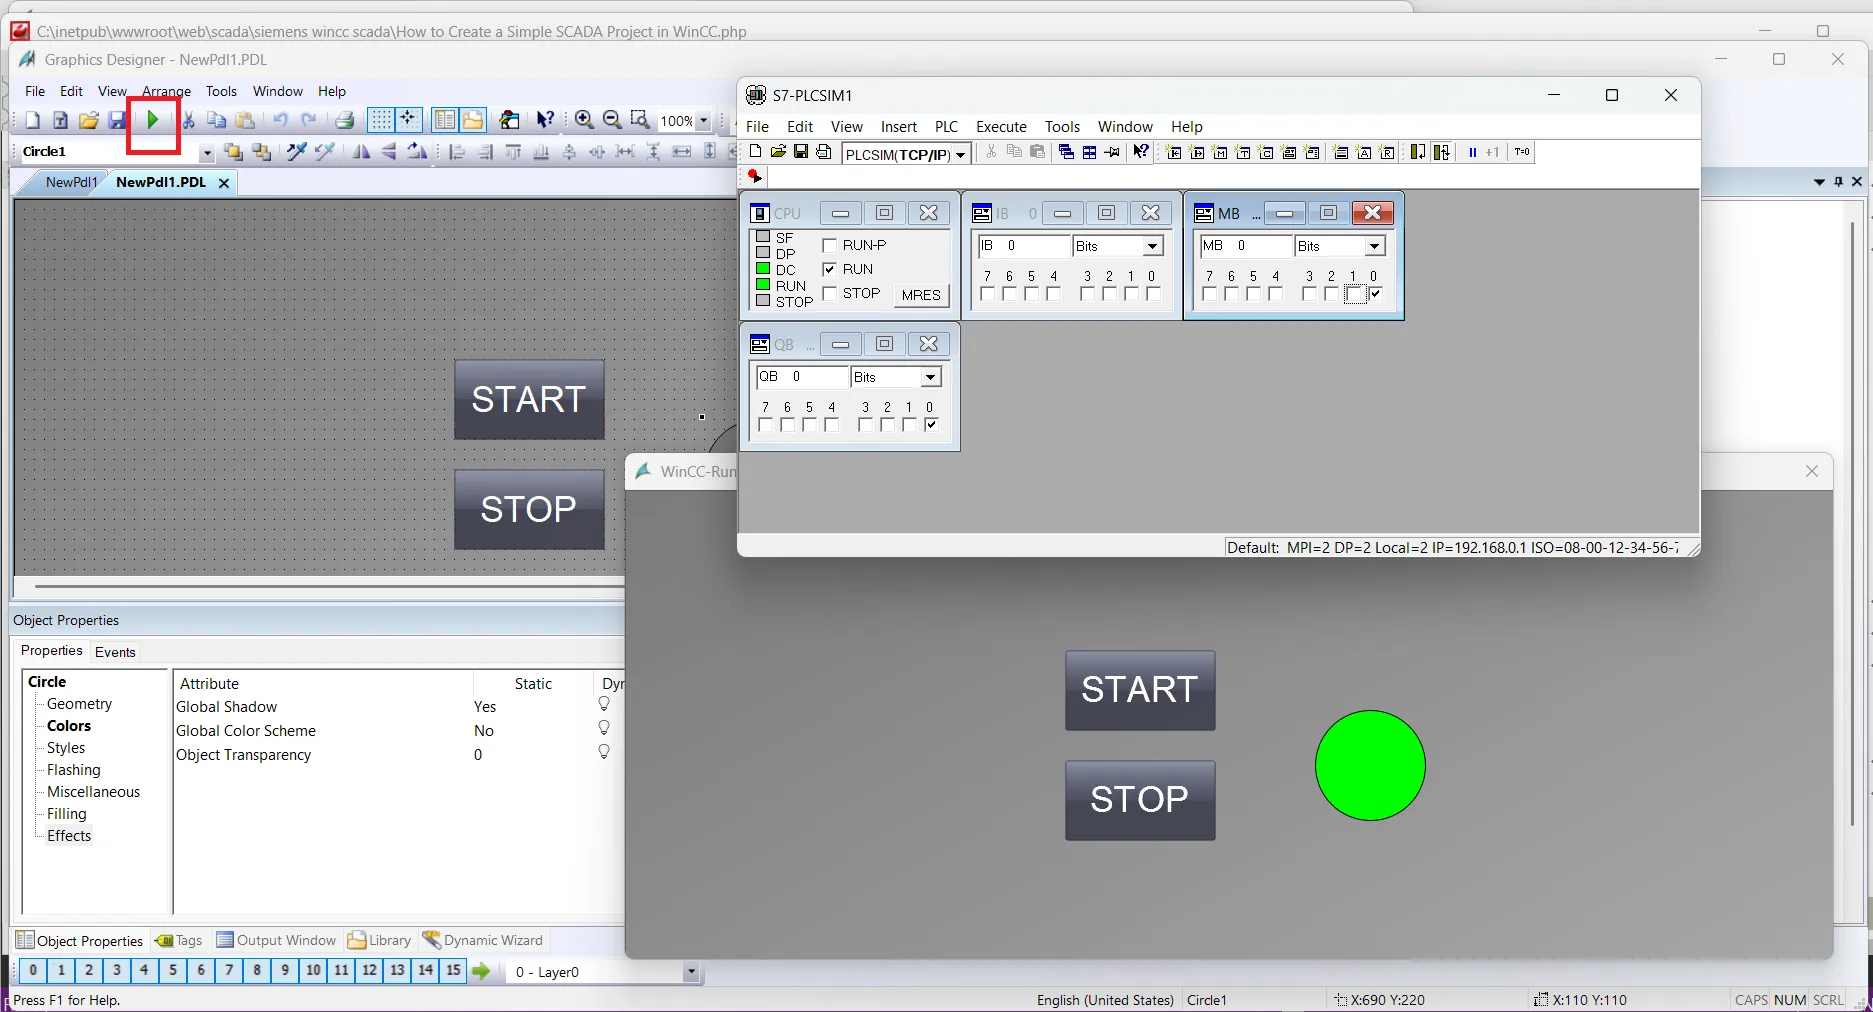Check the RUN-P mode checkbox
This screenshot has height=1012, width=1873.
tap(831, 244)
